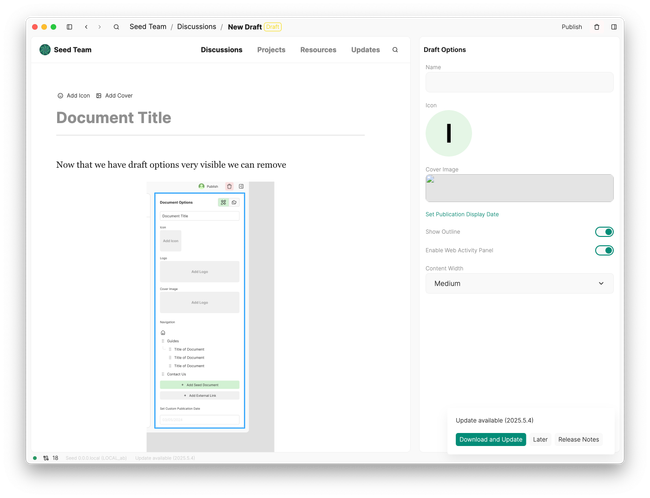The height and width of the screenshot is (498, 650).
Task: Go to the Updates tab
Action: click(x=365, y=50)
